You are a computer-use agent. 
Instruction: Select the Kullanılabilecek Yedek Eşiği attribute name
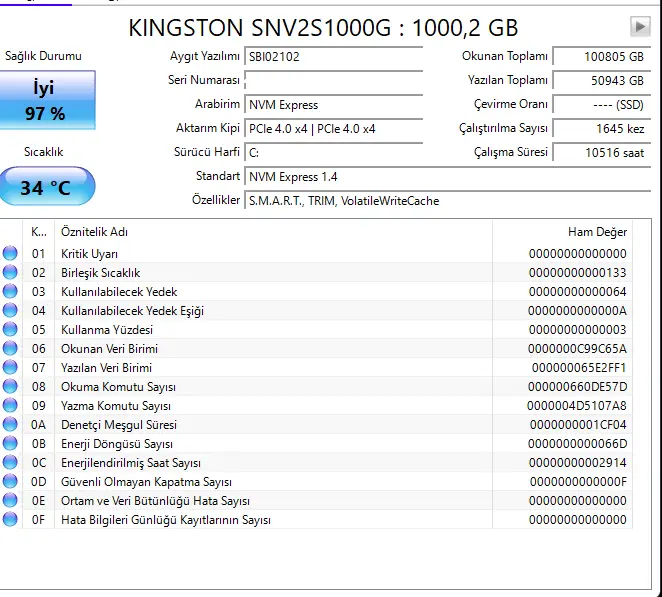click(132, 311)
